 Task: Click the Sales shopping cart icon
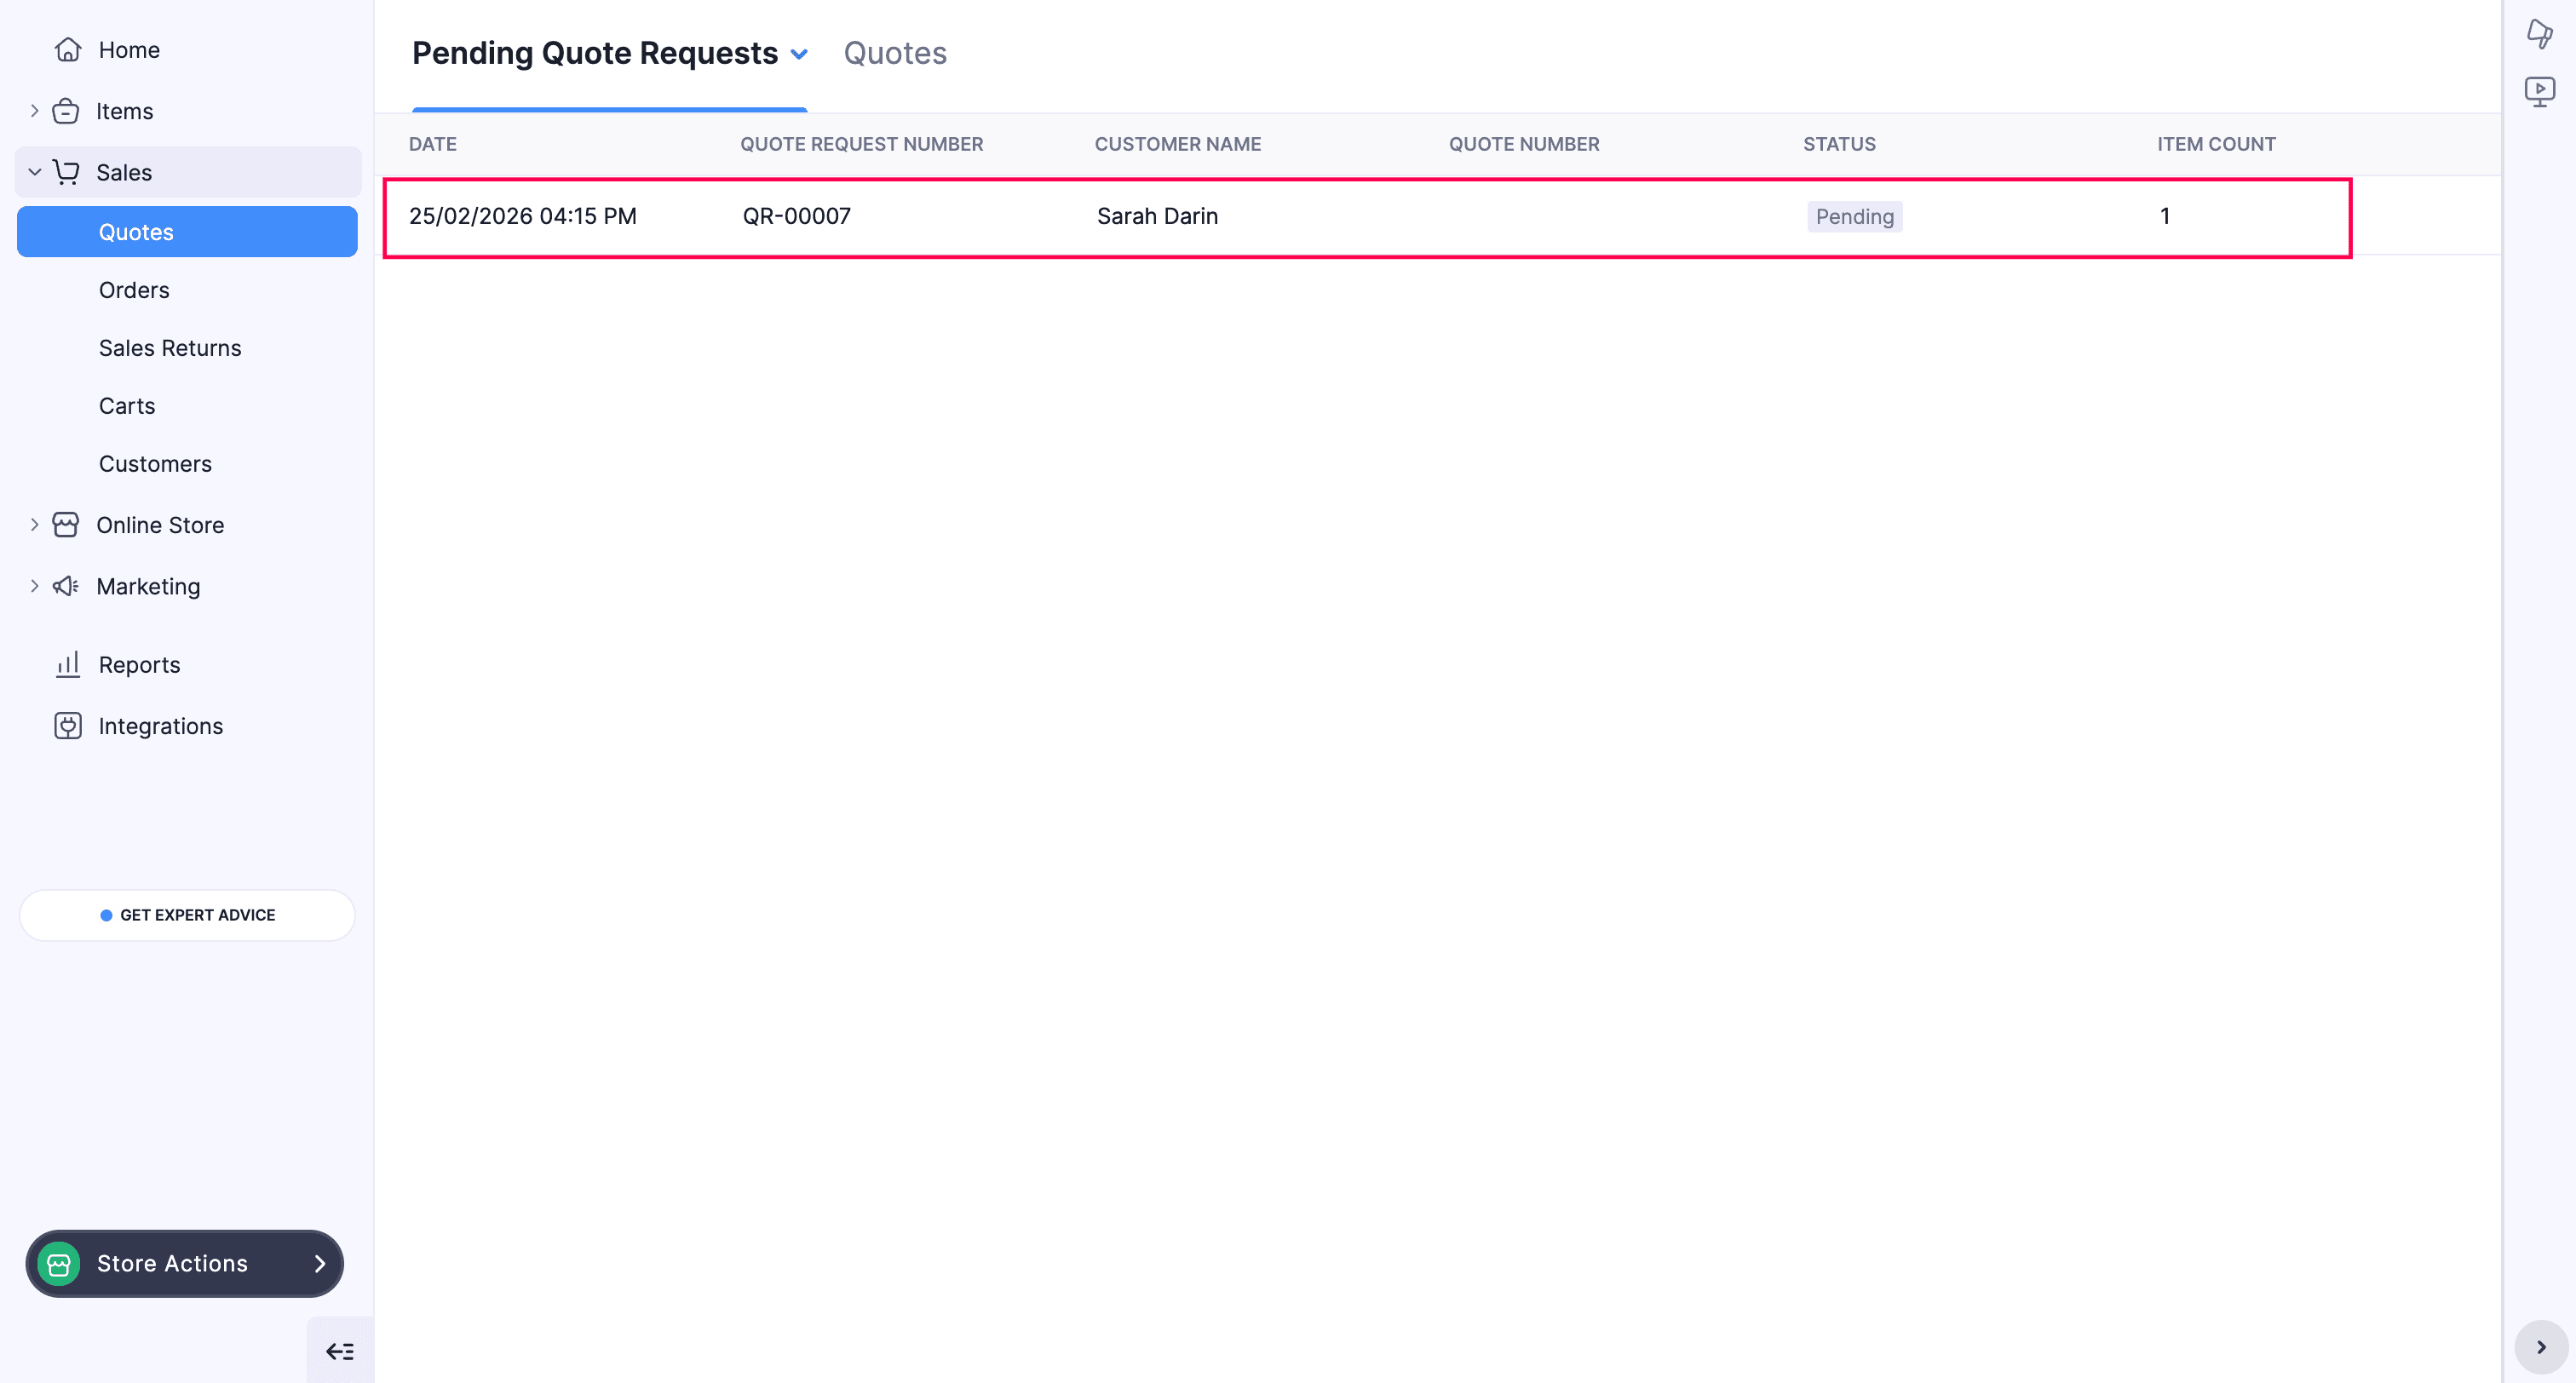tap(66, 171)
